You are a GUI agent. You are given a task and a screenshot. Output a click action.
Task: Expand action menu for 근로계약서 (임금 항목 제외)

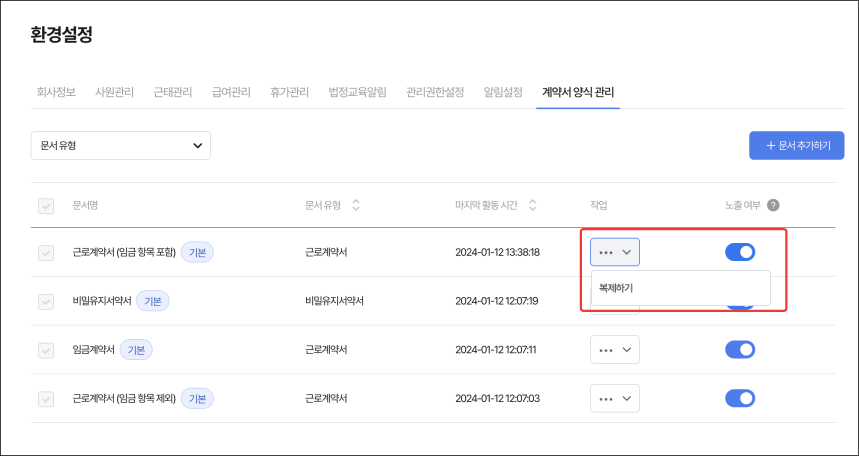tap(614, 398)
